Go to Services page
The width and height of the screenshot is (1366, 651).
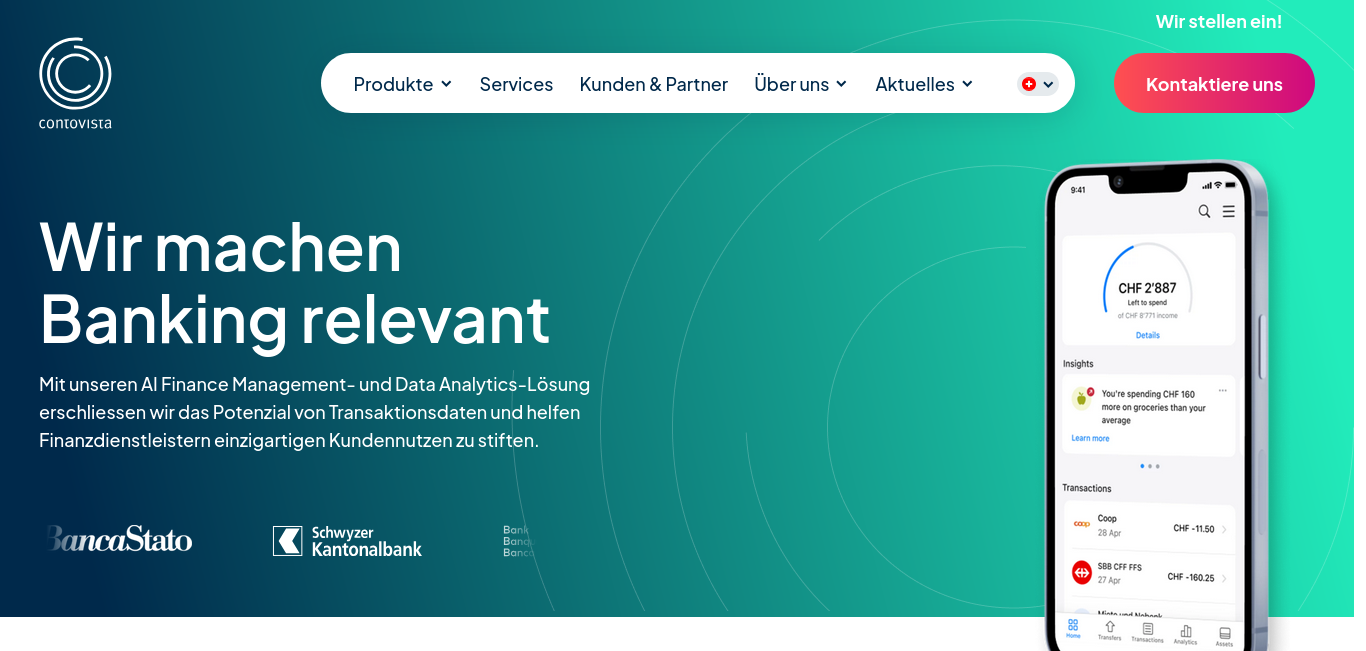(516, 84)
